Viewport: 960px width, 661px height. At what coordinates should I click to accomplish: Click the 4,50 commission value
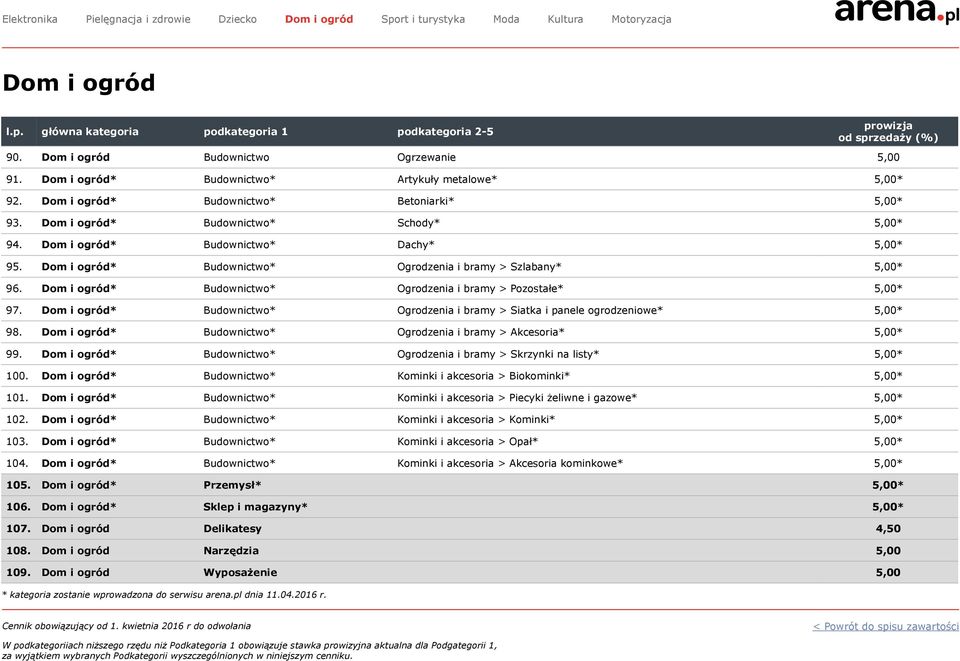click(888, 529)
